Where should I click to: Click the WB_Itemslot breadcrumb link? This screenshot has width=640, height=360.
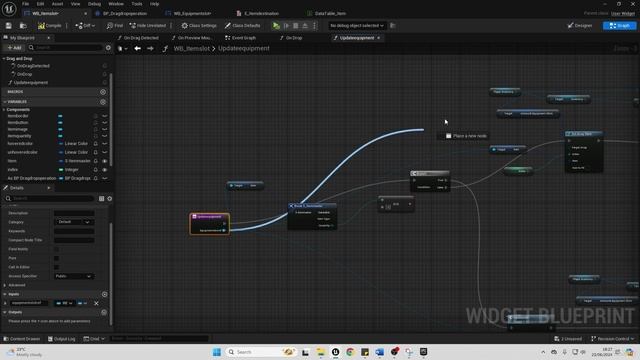pos(191,49)
